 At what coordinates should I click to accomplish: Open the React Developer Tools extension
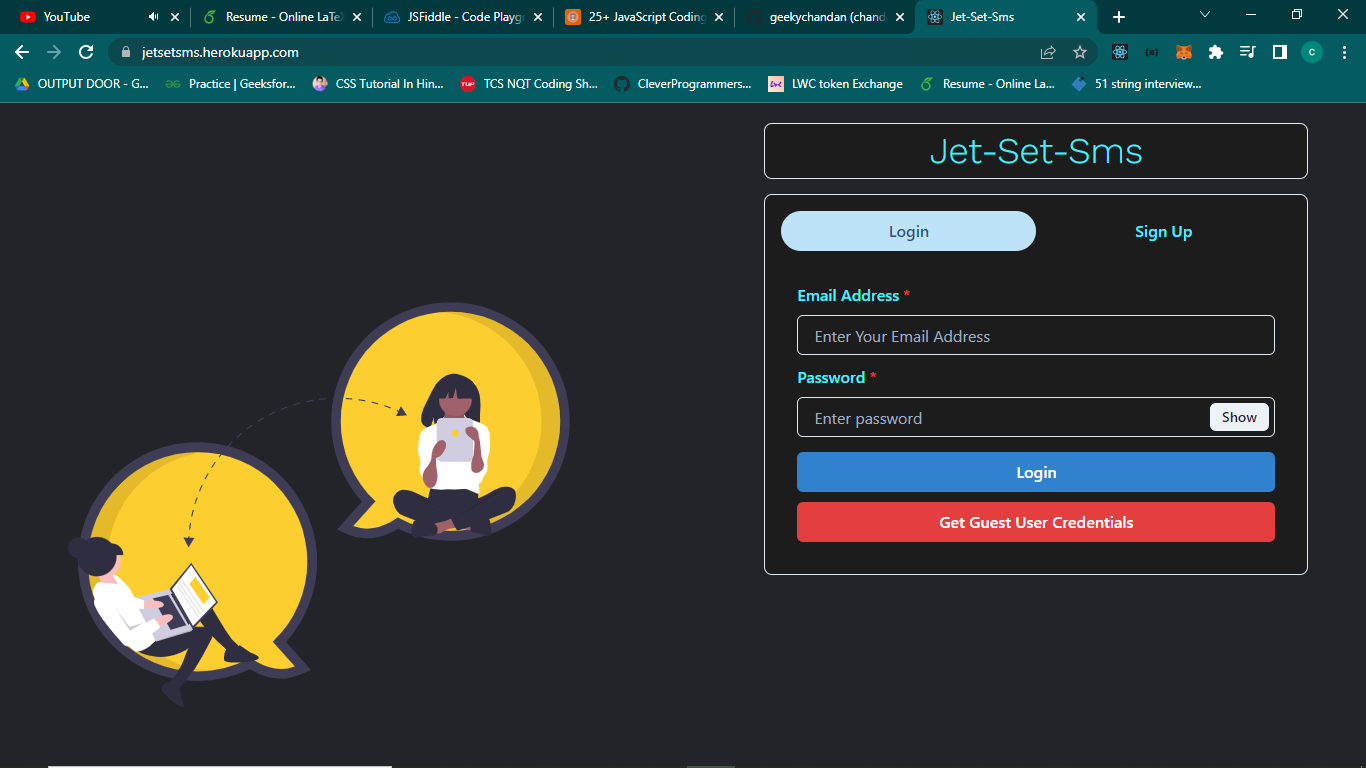coord(1120,51)
